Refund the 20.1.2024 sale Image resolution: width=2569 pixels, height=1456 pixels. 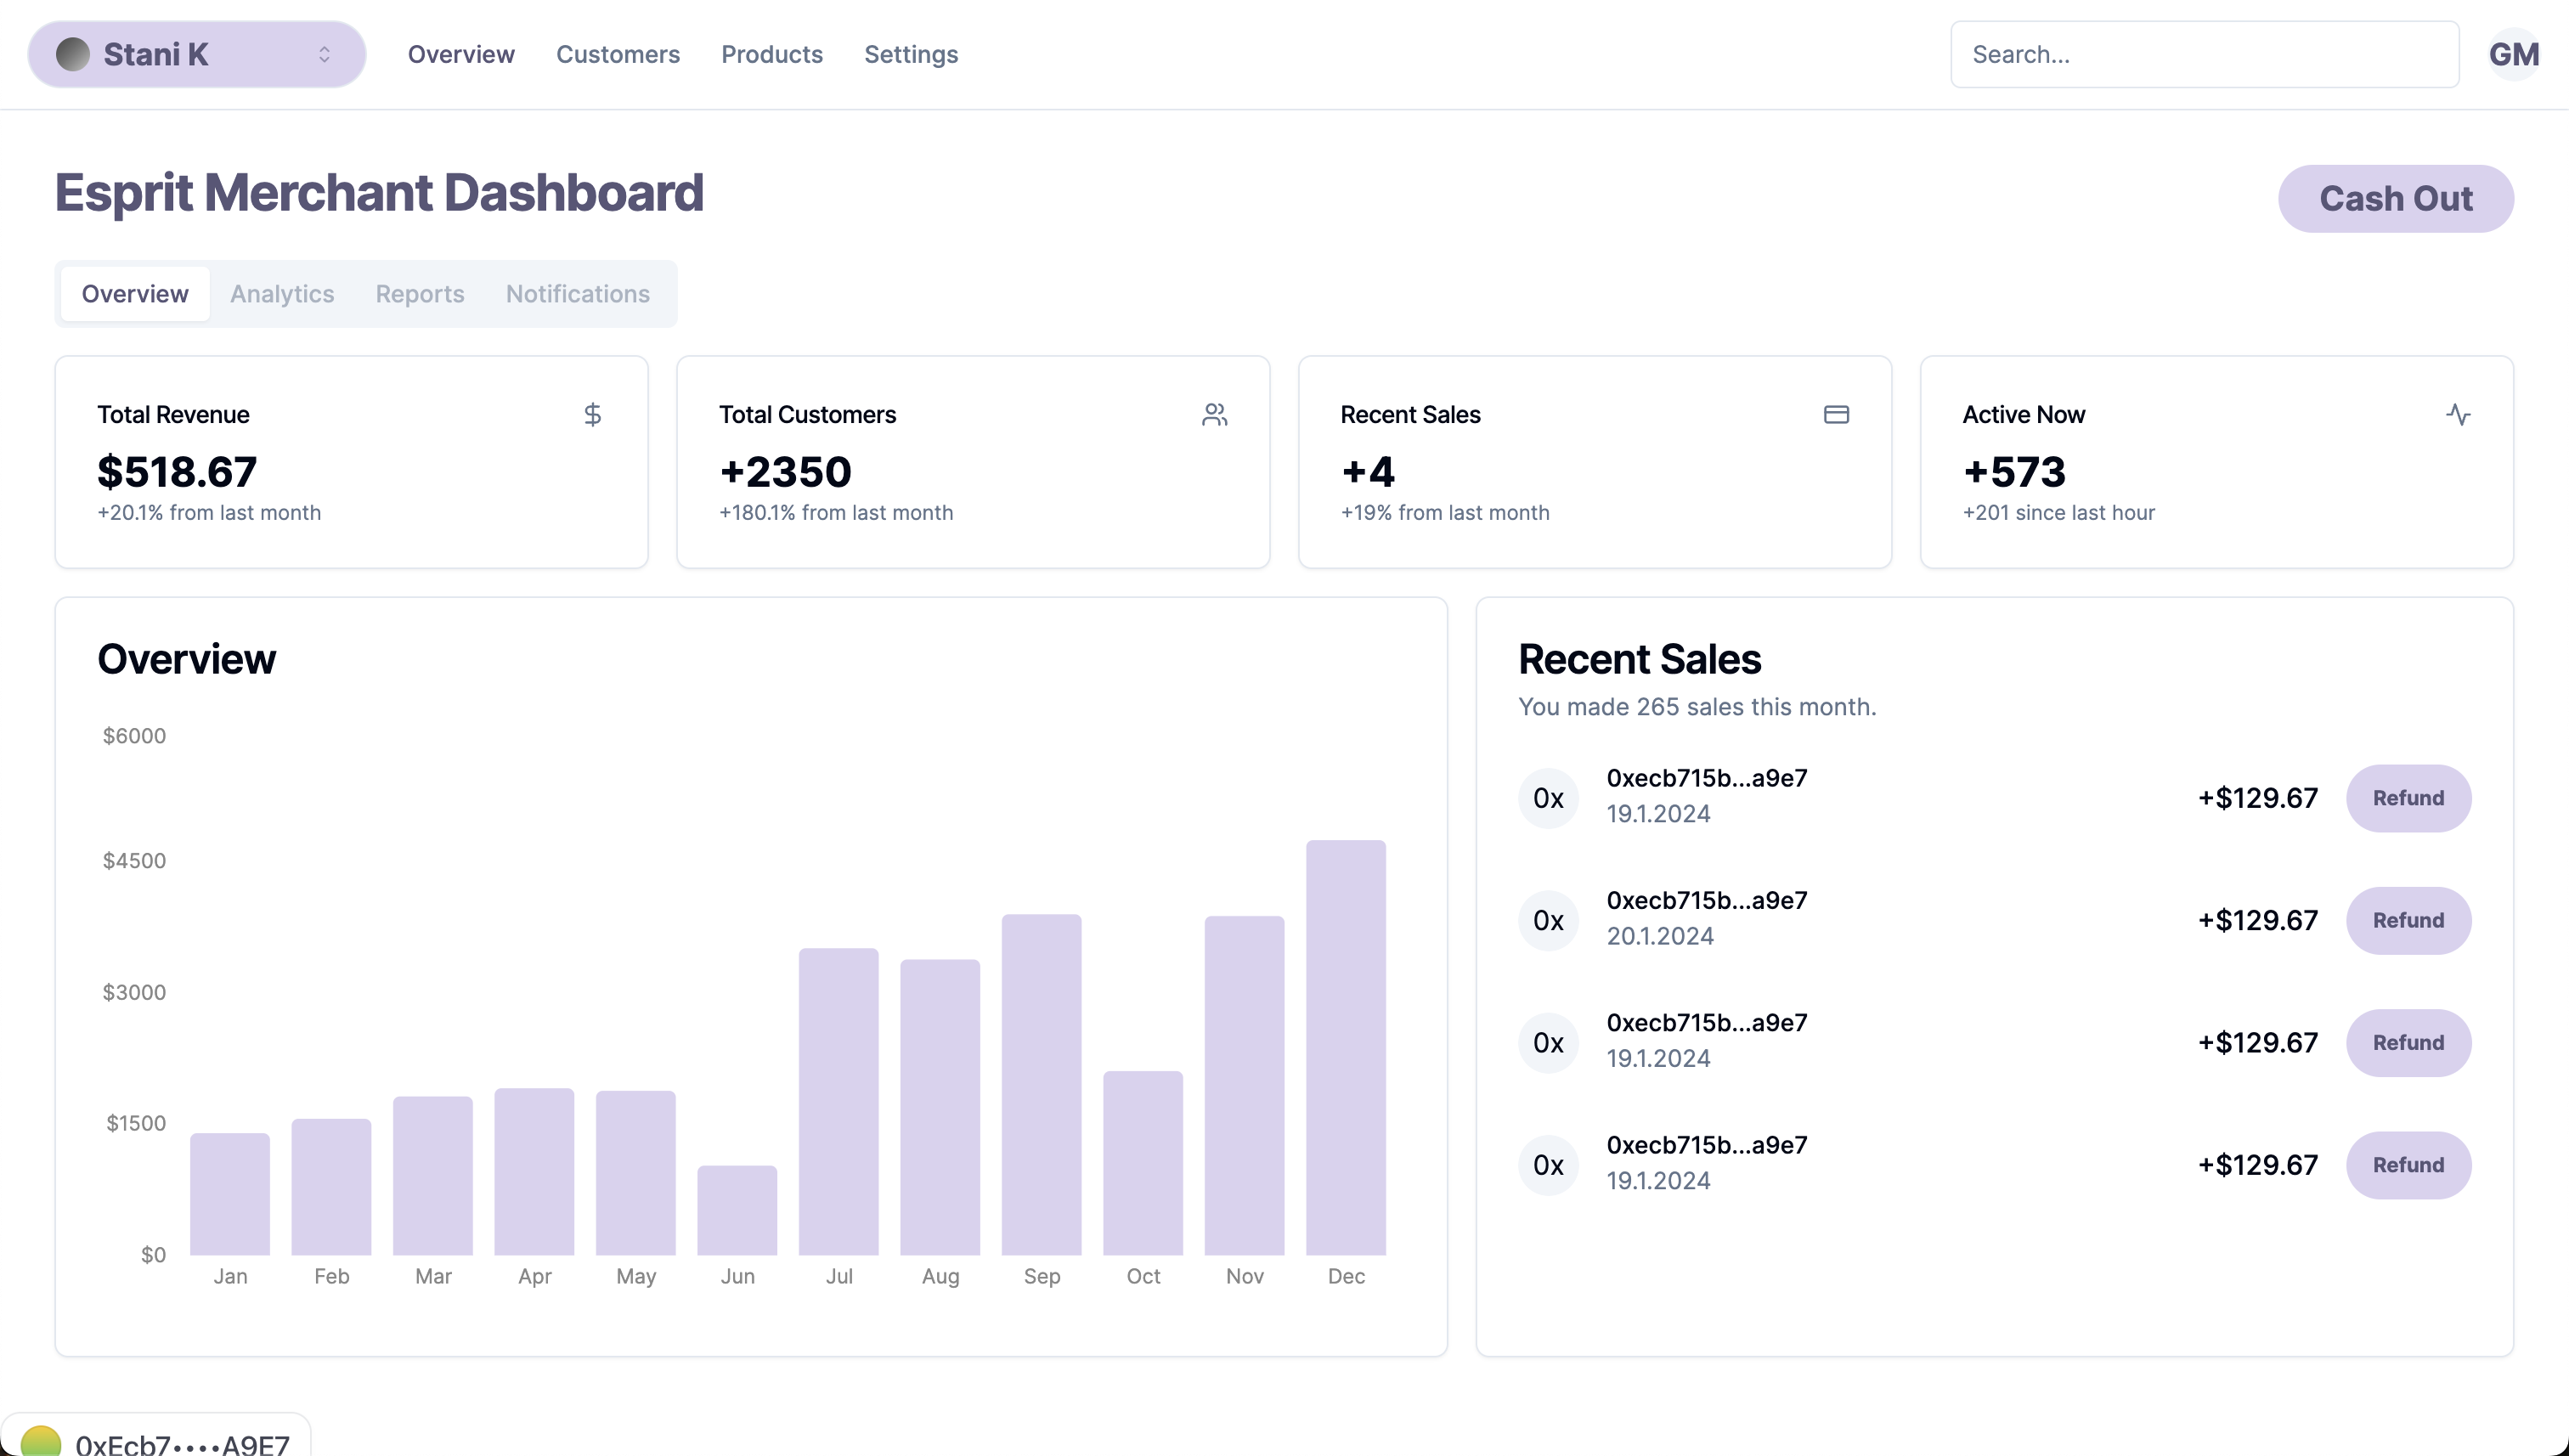coord(2408,920)
